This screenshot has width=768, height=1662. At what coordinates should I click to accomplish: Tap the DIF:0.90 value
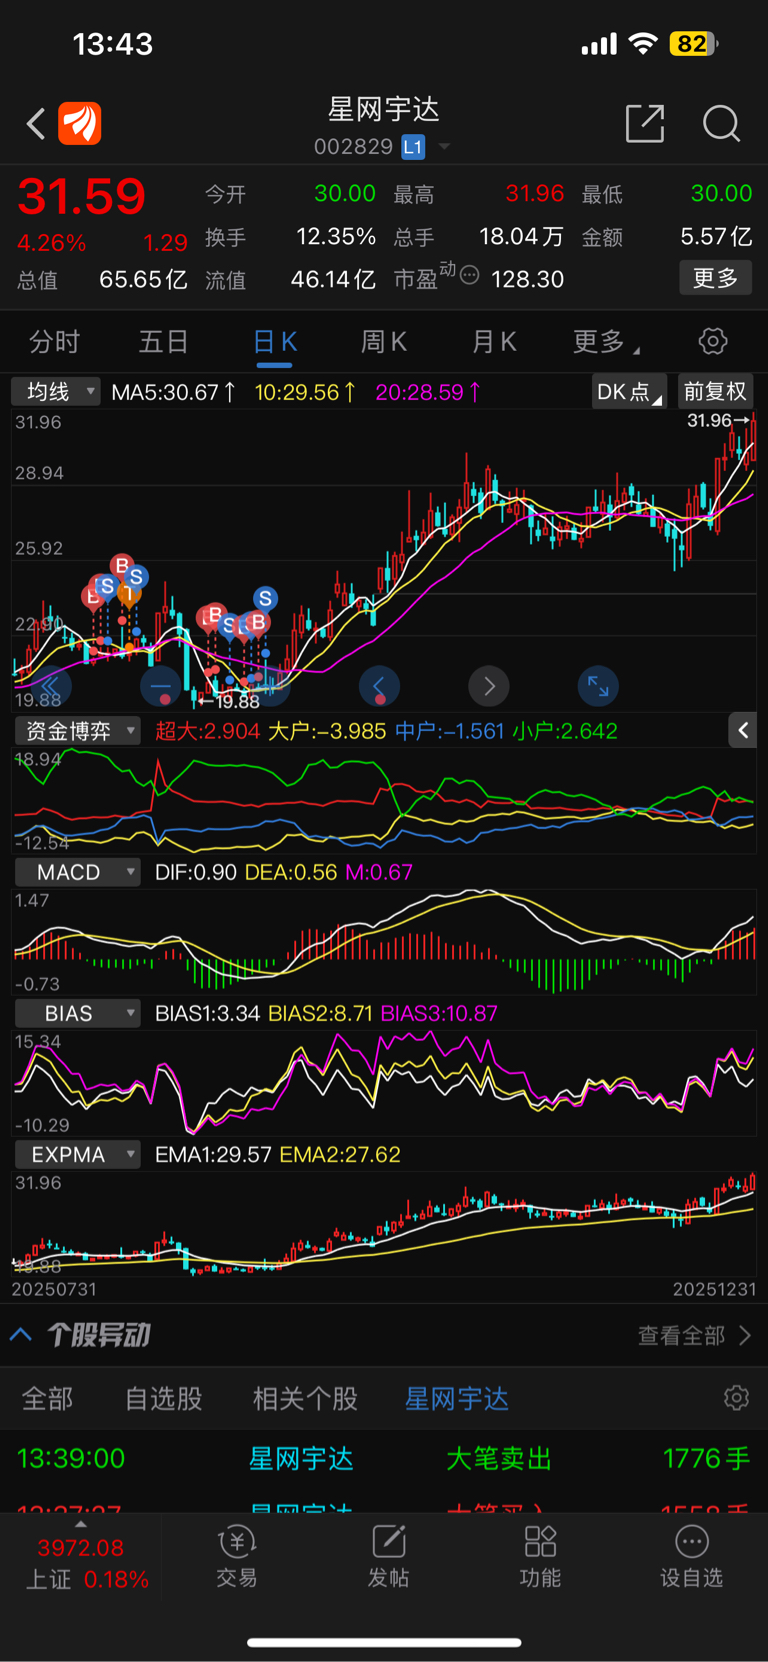coord(196,872)
